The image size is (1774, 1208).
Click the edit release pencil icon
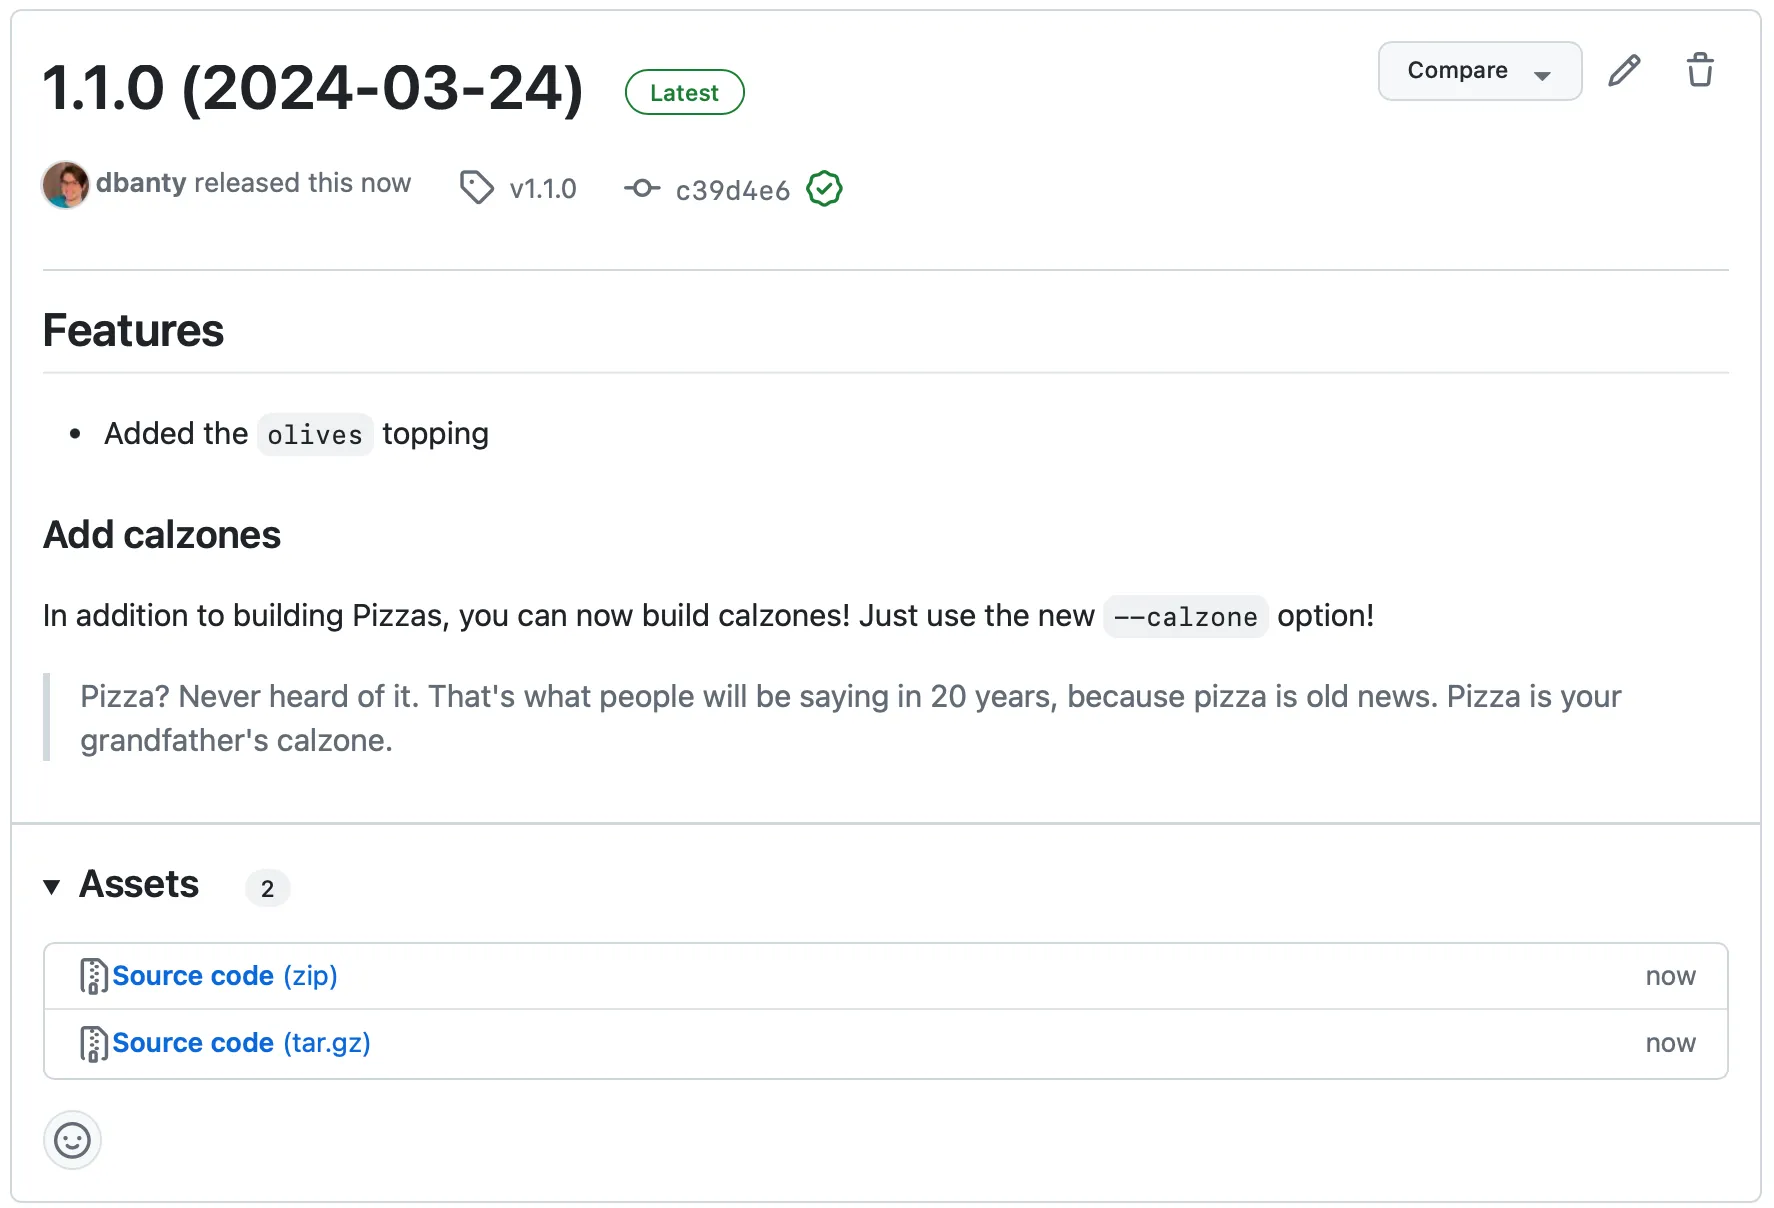[x=1624, y=70]
